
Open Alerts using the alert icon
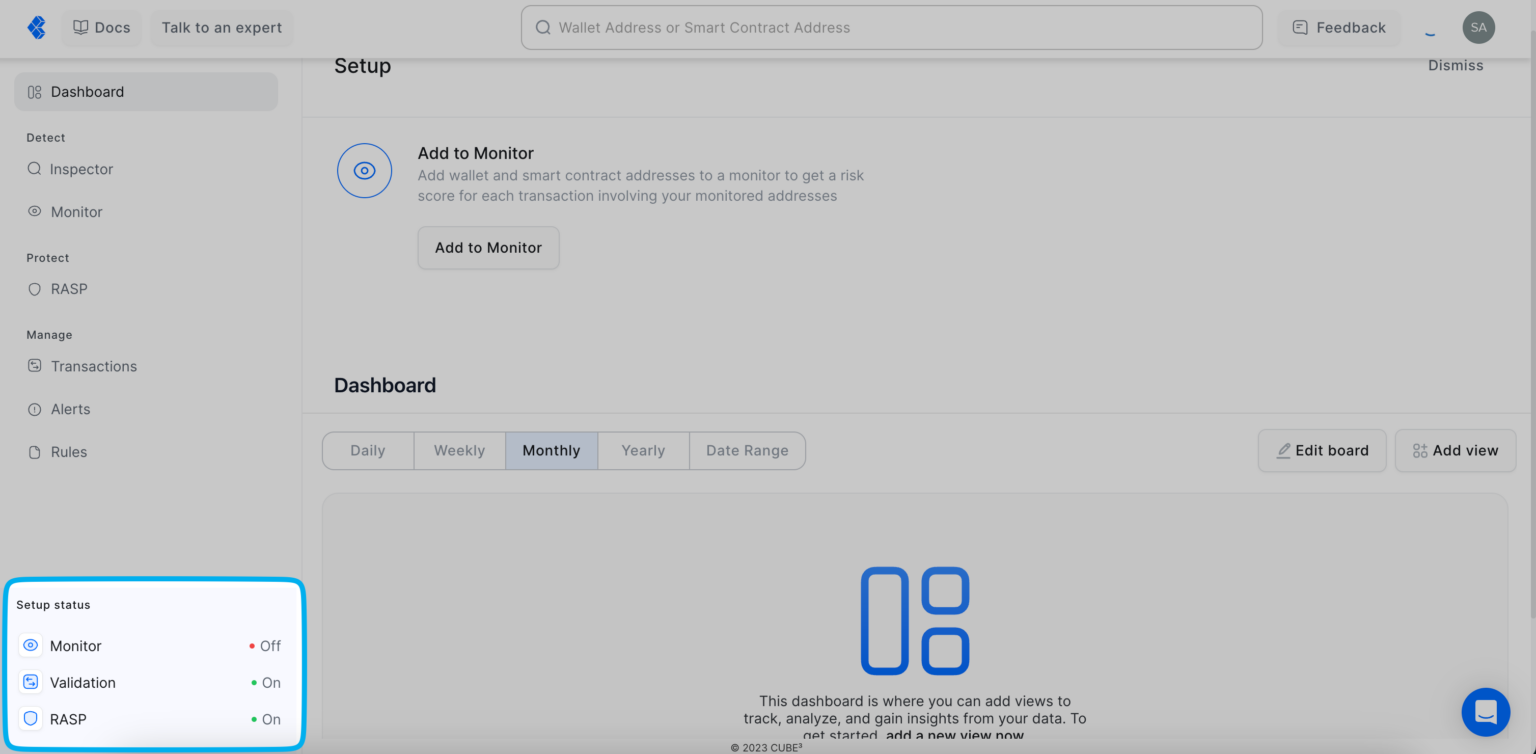tap(33, 409)
